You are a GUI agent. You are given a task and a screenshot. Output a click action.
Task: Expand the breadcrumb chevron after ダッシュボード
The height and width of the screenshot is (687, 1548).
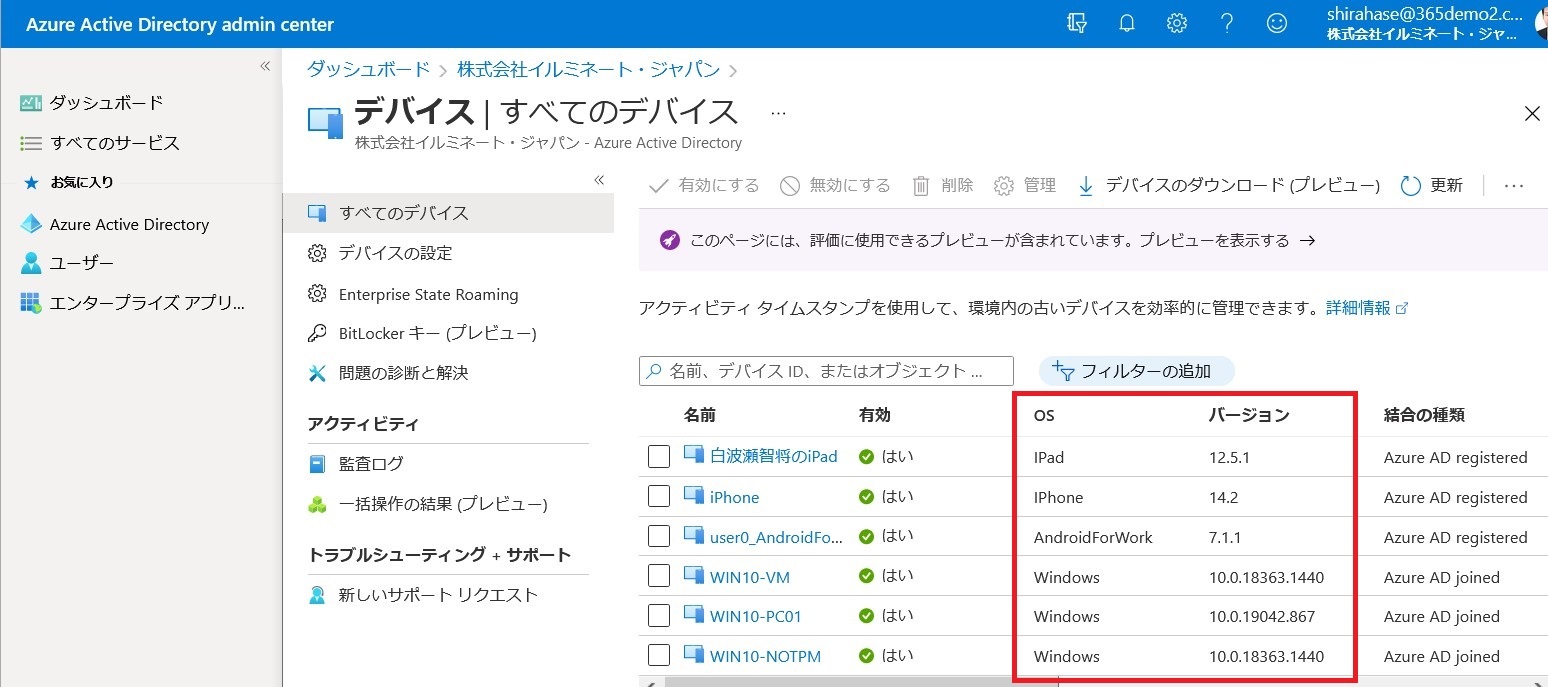pyautogui.click(x=443, y=70)
